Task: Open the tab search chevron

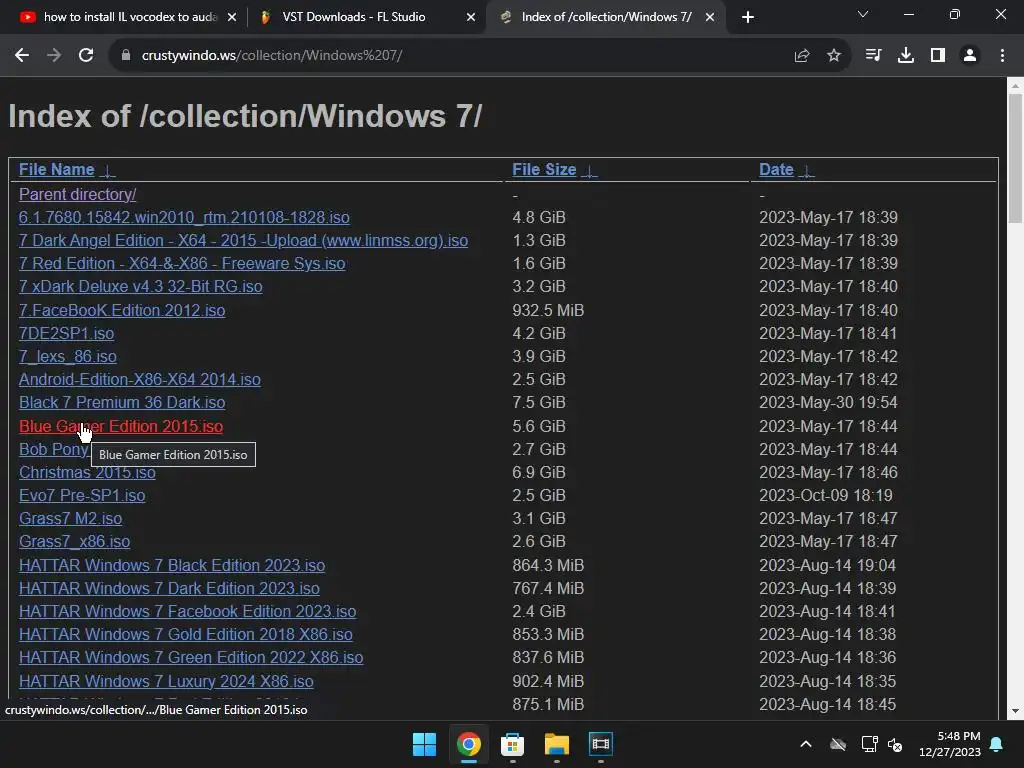Action: [x=863, y=14]
